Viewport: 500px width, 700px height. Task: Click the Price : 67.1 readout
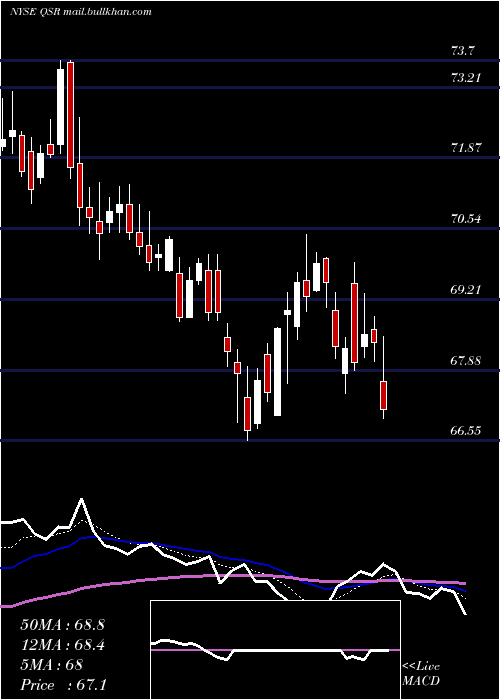click(x=63, y=685)
